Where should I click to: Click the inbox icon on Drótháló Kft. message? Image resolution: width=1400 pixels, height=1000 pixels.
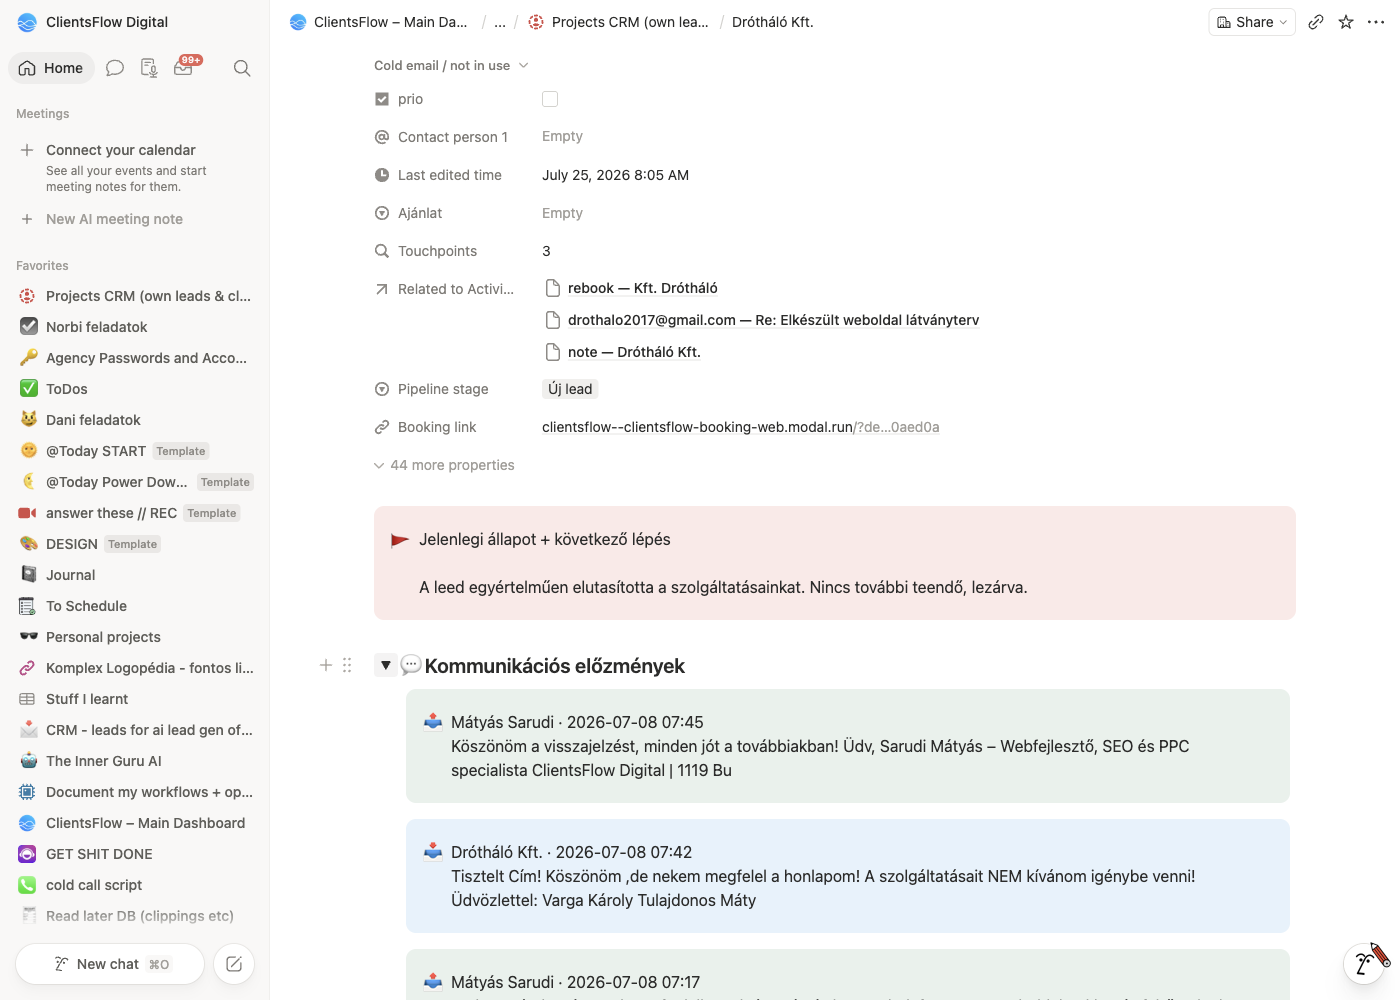pyautogui.click(x=433, y=851)
